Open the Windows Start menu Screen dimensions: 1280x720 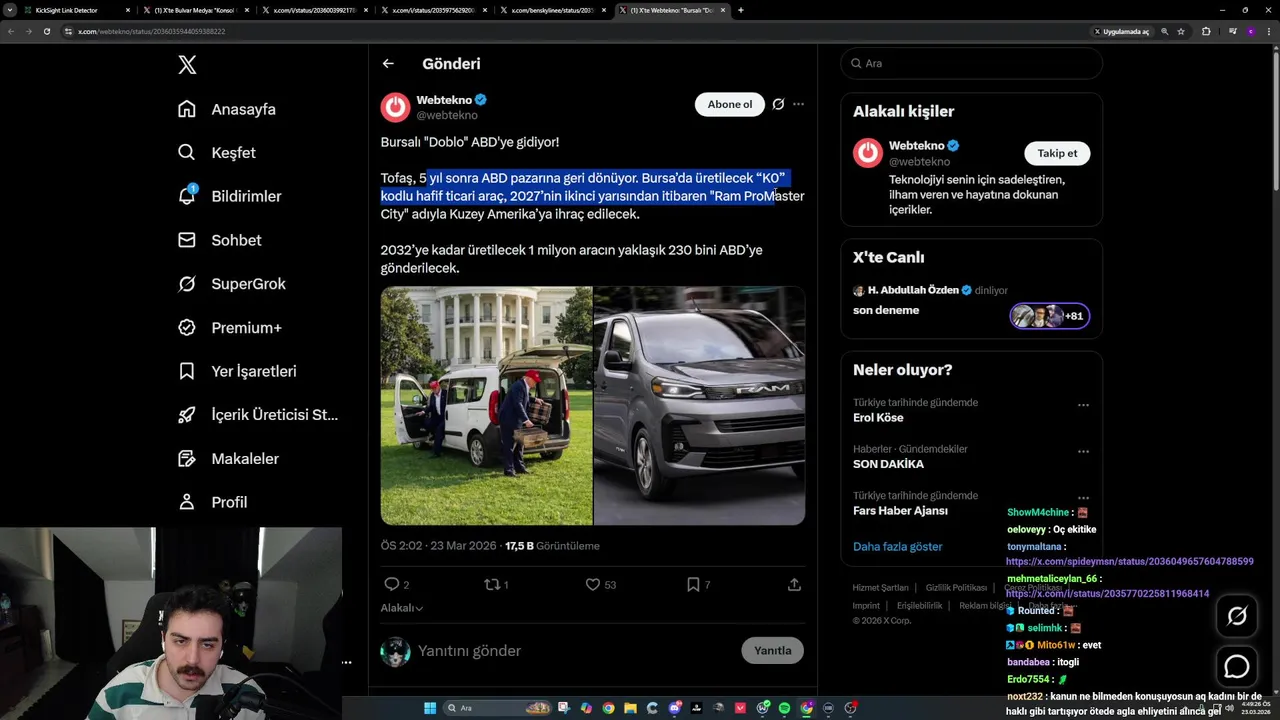[x=430, y=708]
